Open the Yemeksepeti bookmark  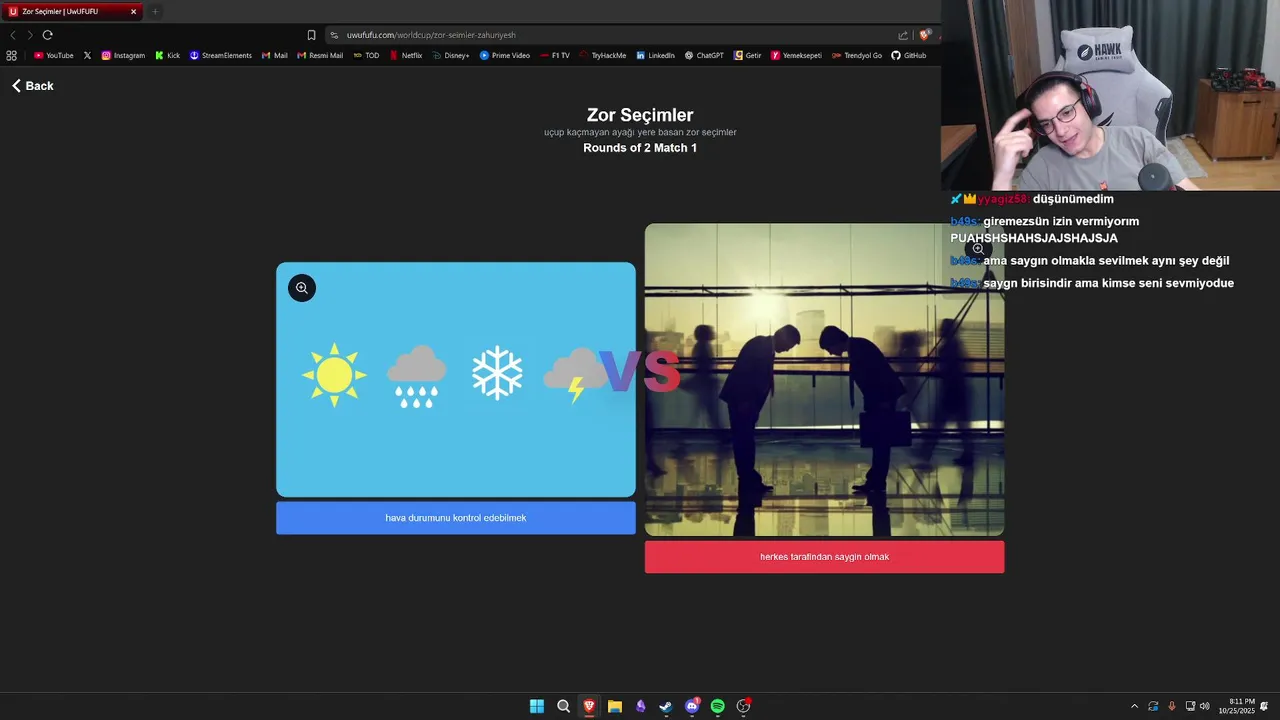796,56
